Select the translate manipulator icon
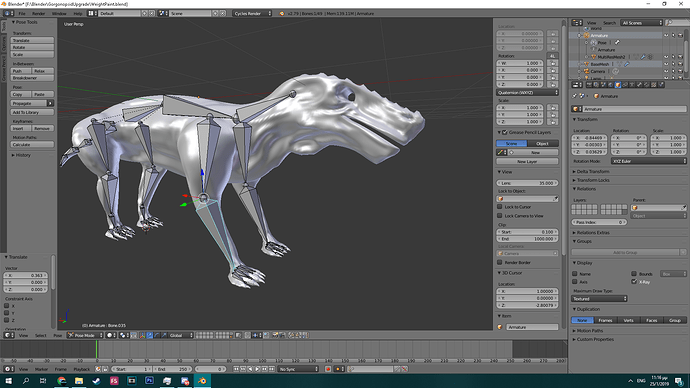This screenshot has height=388, width=690. [x=150, y=335]
